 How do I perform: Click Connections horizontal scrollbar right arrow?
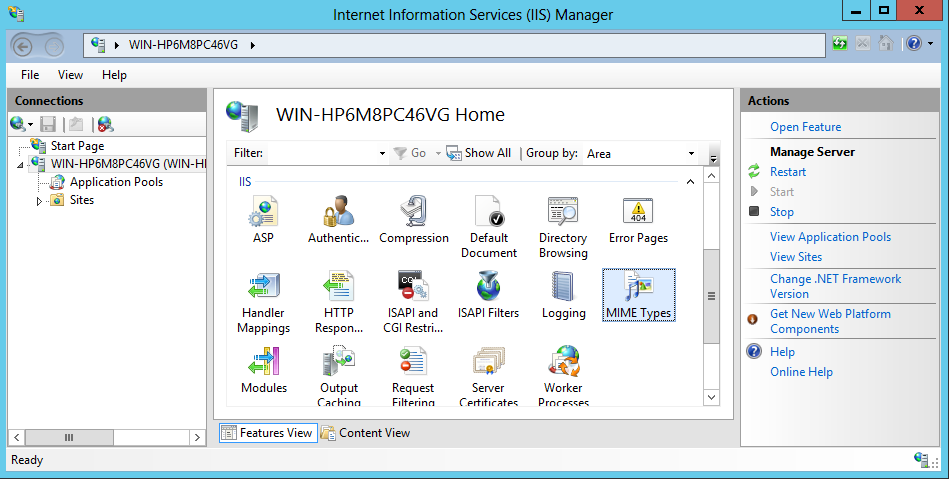[x=197, y=437]
